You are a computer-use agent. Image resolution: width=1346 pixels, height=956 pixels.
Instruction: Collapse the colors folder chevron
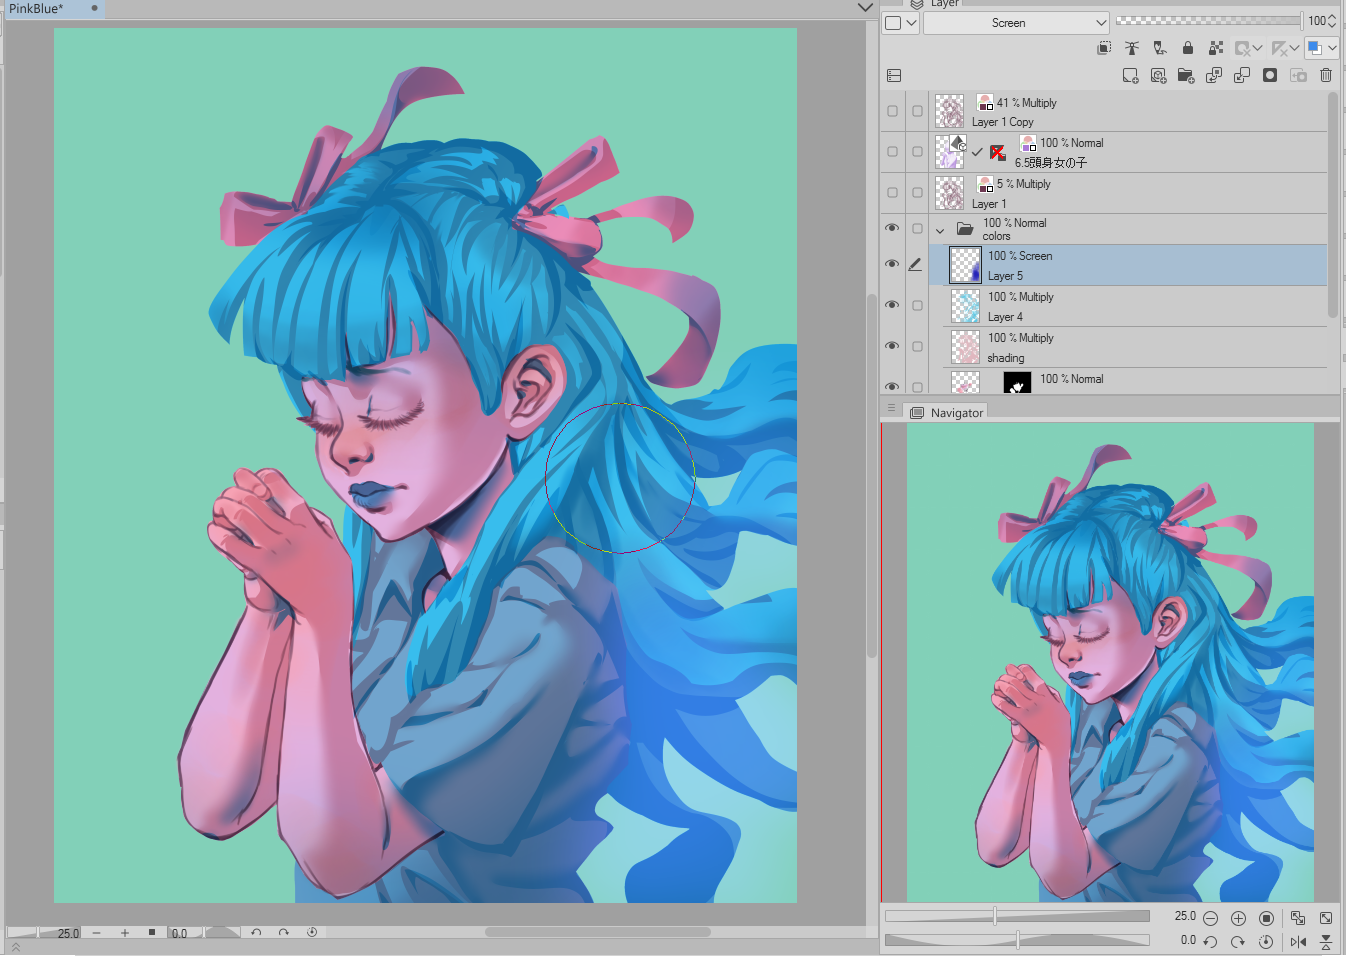pos(940,230)
